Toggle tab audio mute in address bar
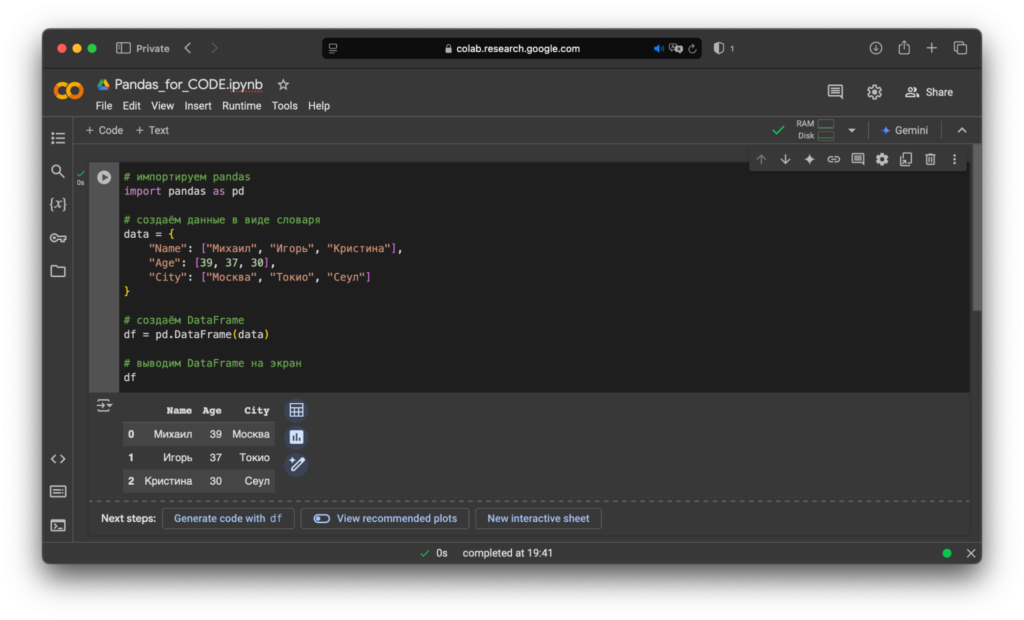Screen dimensions: 1024x620 tap(658, 48)
